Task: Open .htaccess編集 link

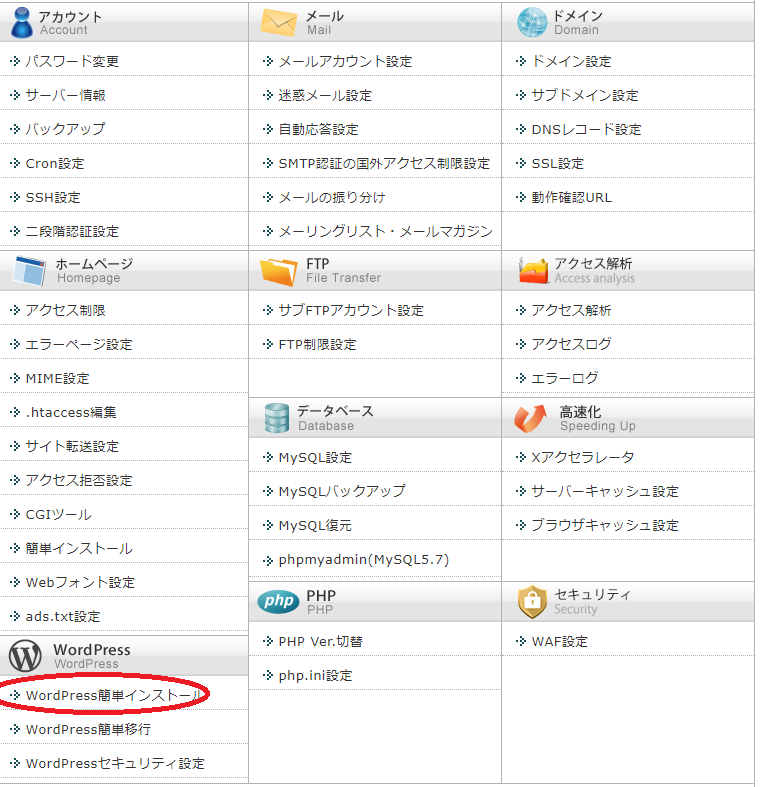Action: pyautogui.click(x=71, y=413)
